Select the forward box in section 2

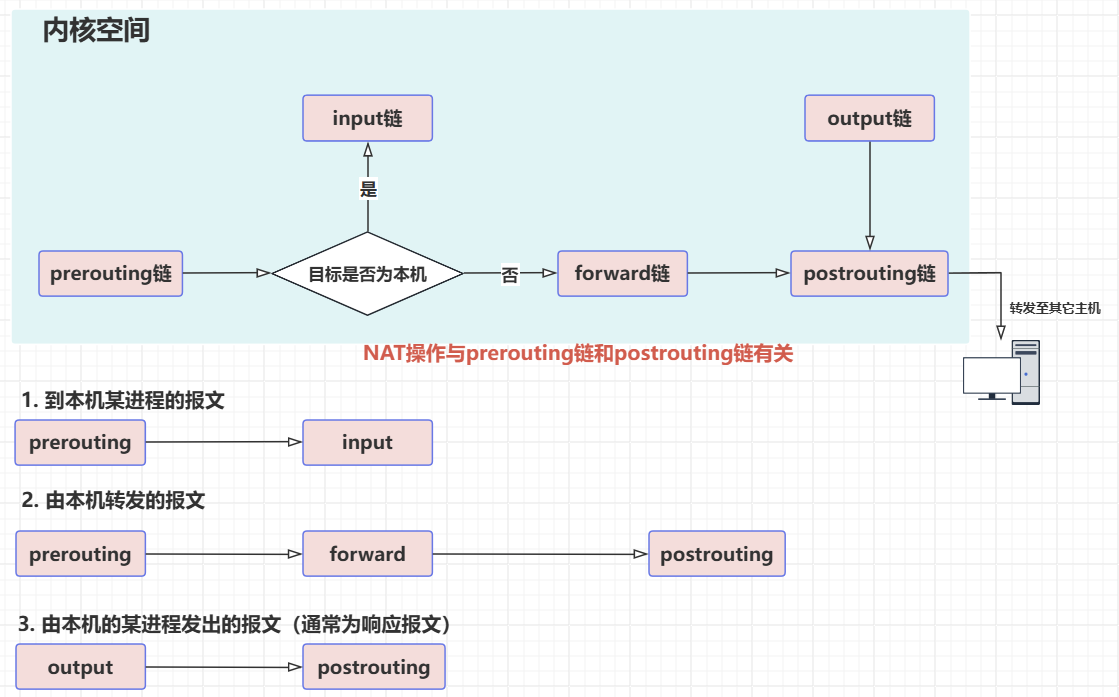click(367, 554)
